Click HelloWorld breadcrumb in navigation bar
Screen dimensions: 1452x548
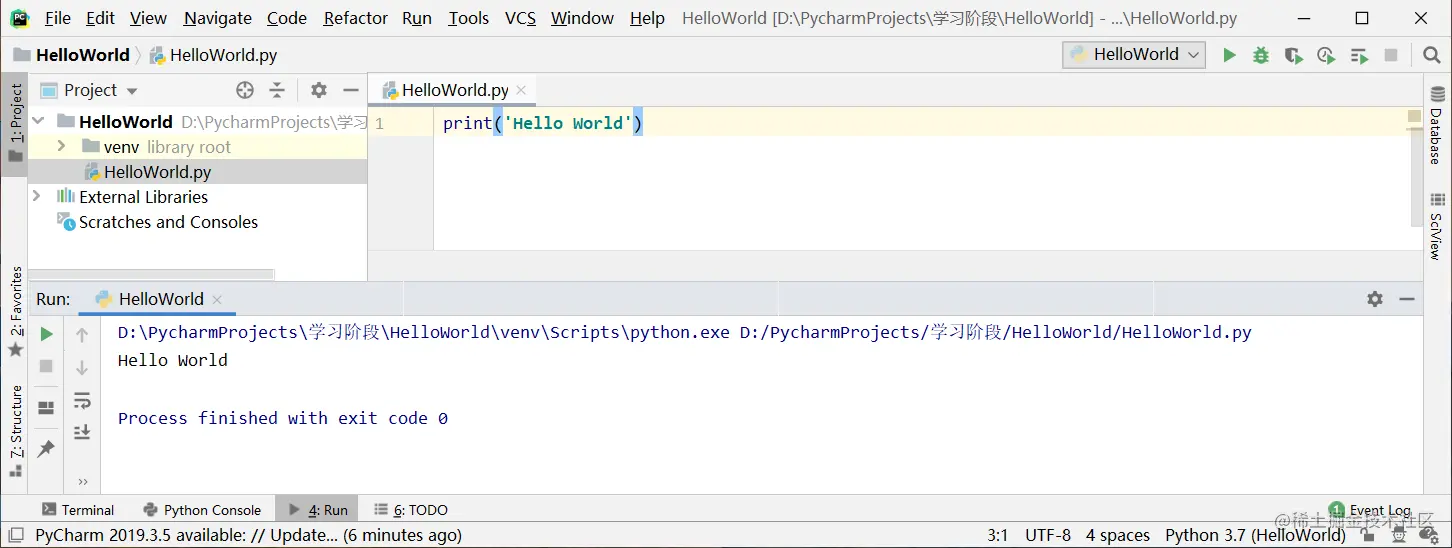72,55
